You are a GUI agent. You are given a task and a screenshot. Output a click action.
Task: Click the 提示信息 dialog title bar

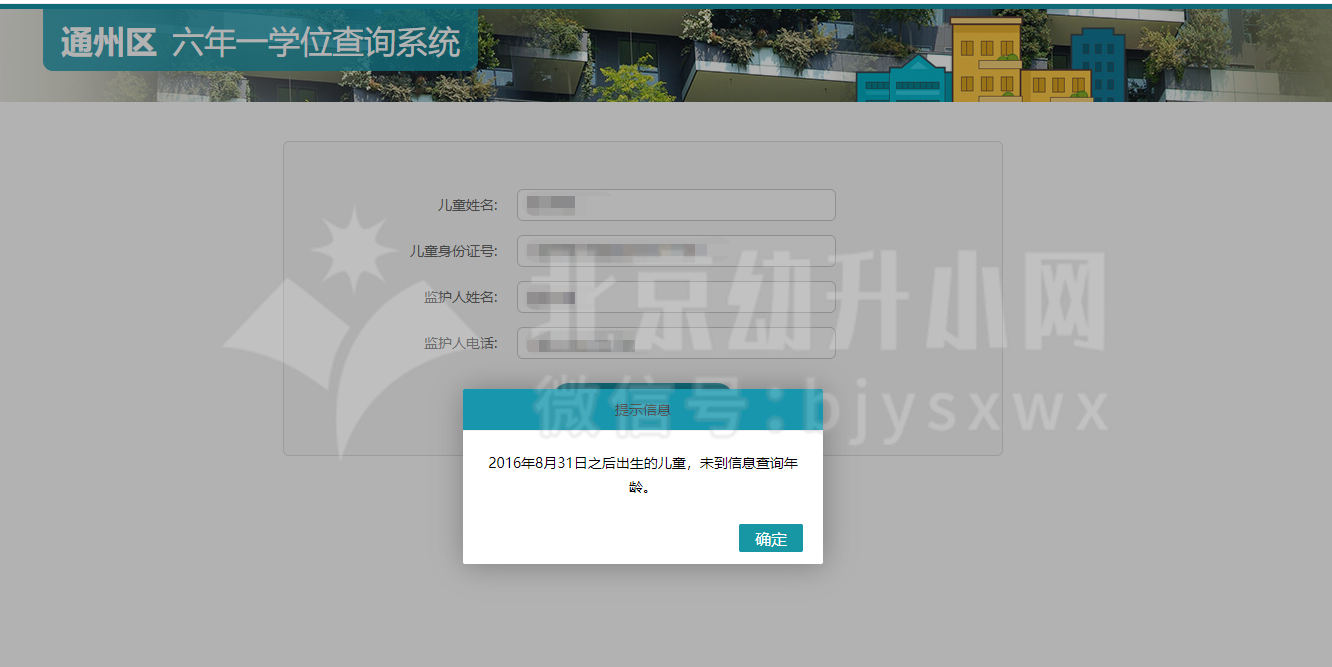coord(642,409)
